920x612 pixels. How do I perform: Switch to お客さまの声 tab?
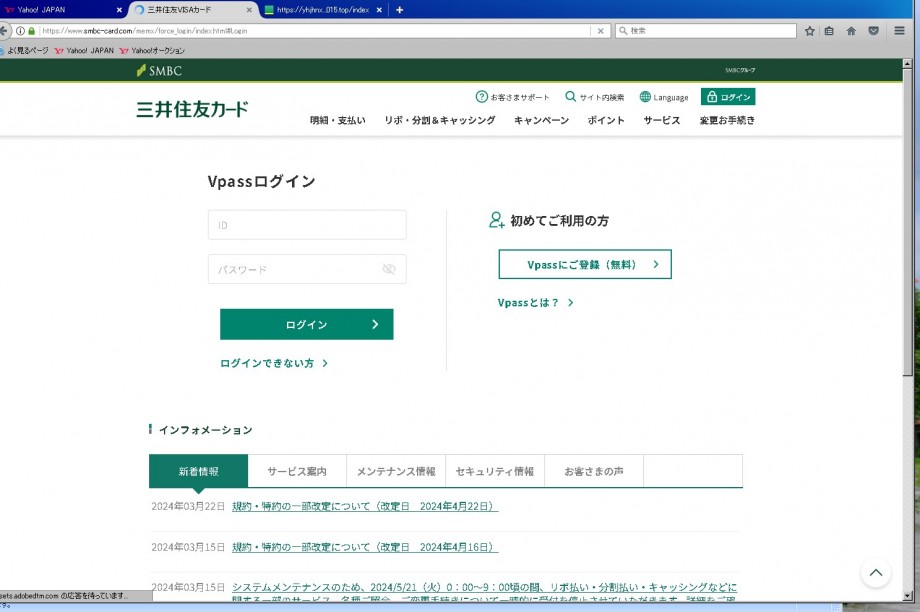[x=594, y=471]
